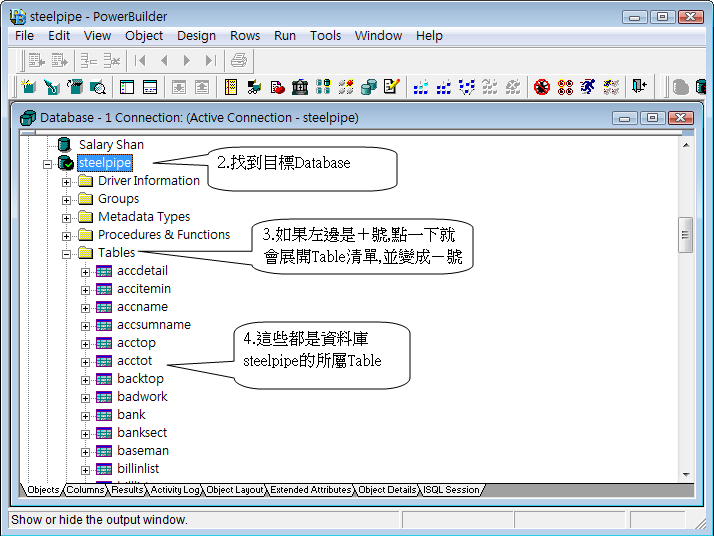Click the Inherit object toolbar icon
This screenshot has height=536, width=714.
coord(51,87)
